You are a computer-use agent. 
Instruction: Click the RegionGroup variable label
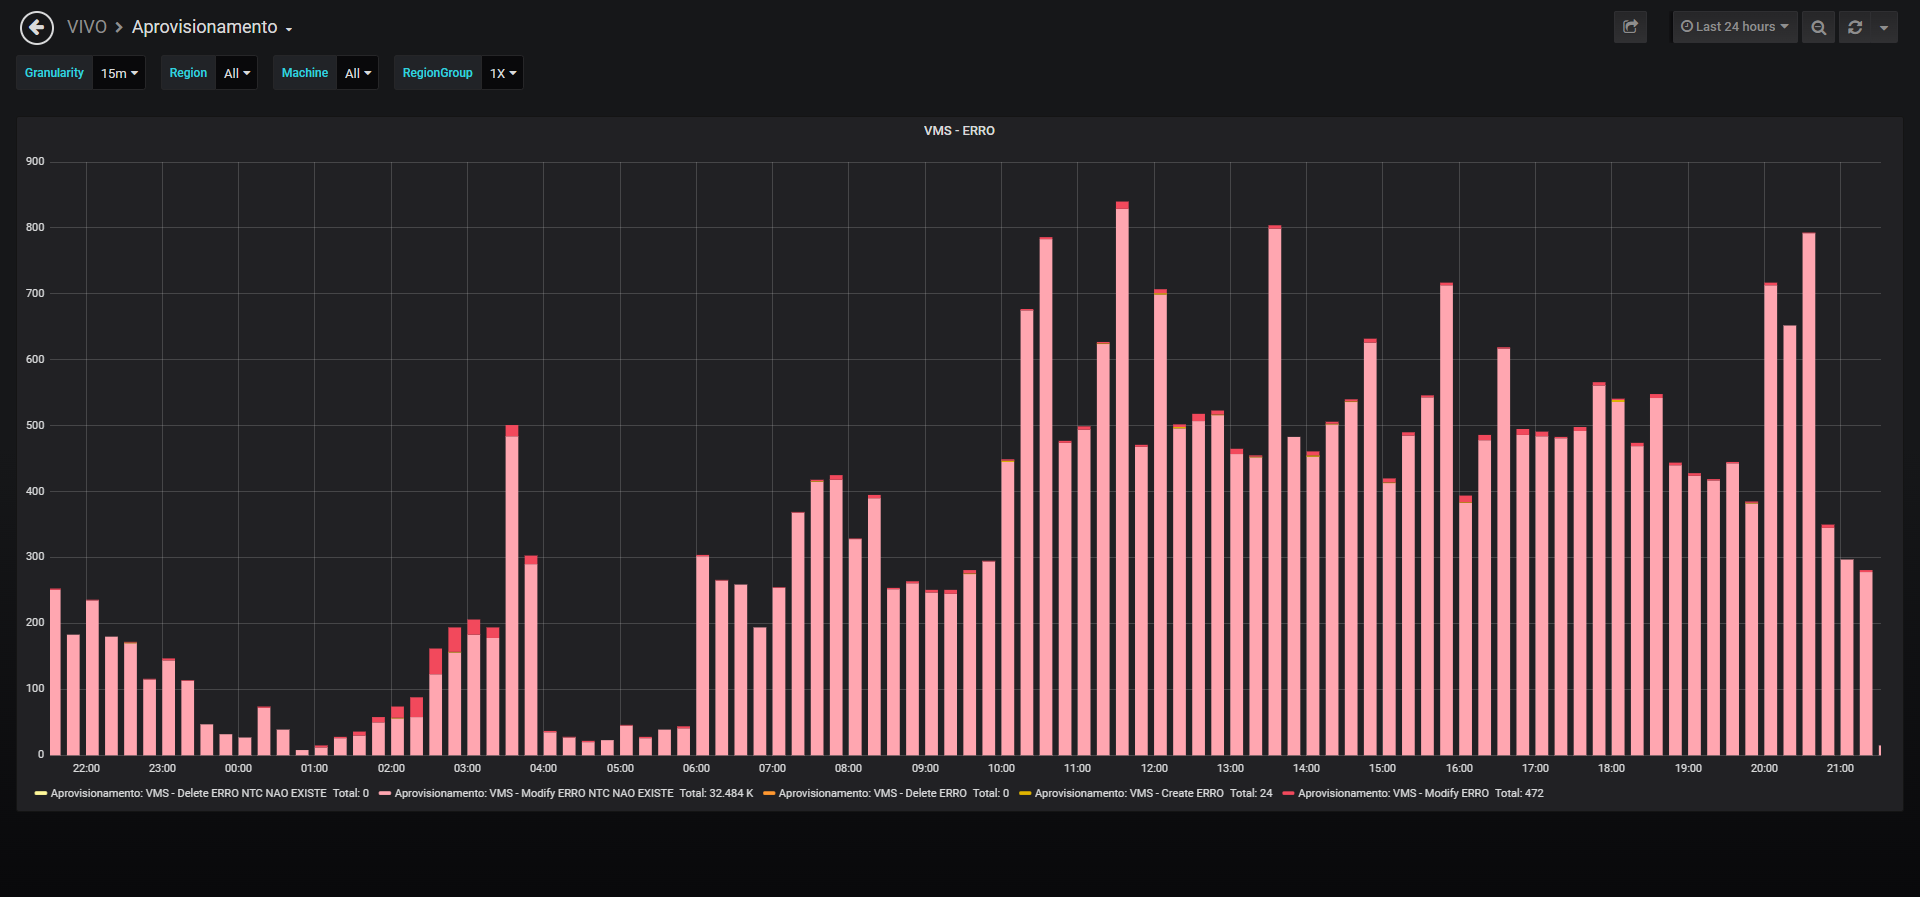pos(437,73)
